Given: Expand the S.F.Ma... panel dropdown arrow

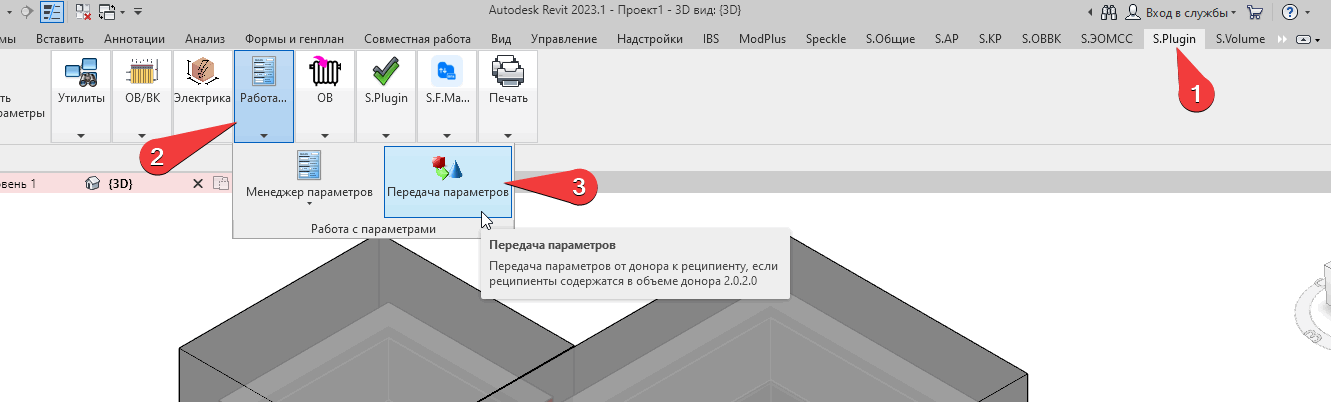Looking at the screenshot, I should click(x=447, y=134).
